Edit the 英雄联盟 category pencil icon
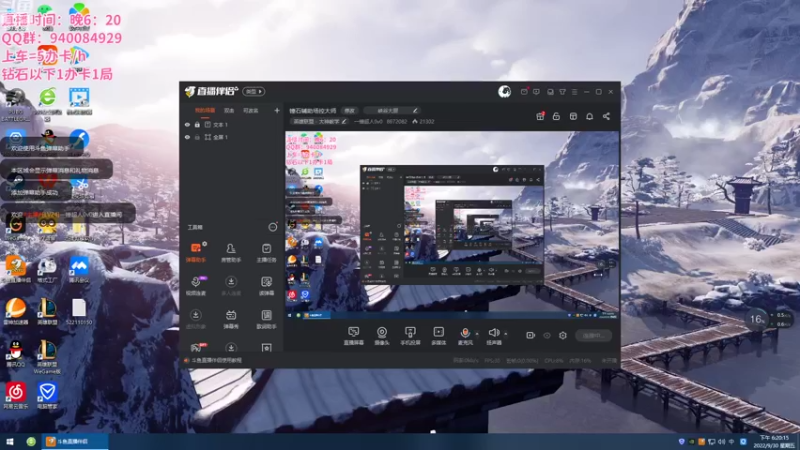This screenshot has height=450, width=800. tap(344, 121)
